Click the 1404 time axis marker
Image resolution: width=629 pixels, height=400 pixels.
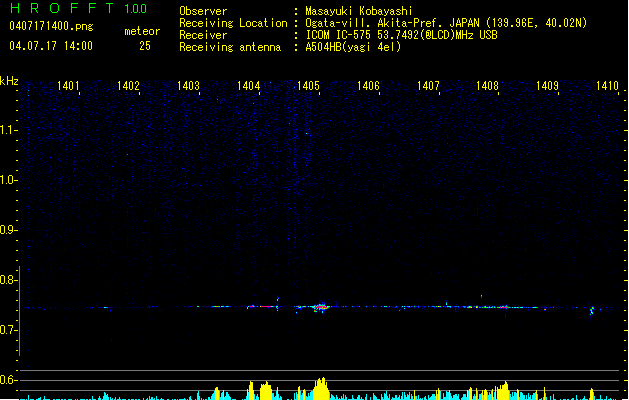[248, 86]
